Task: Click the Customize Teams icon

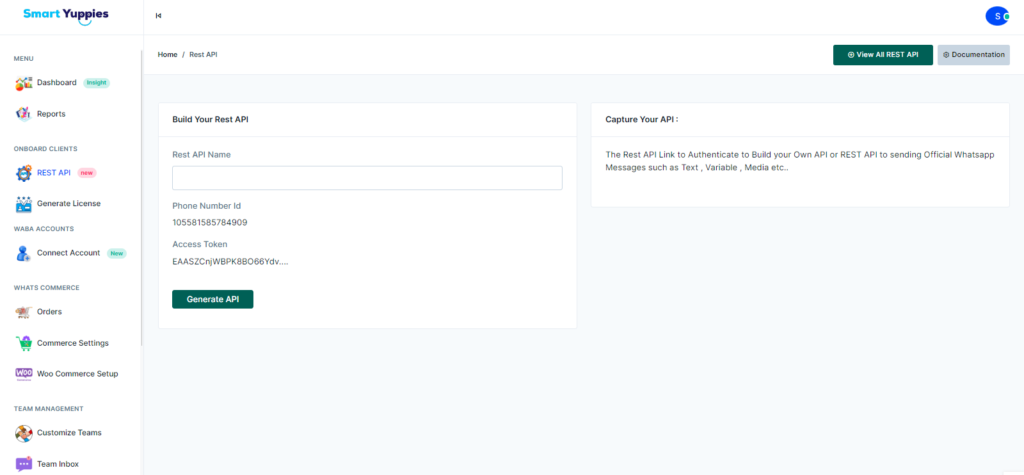Action: (x=24, y=433)
